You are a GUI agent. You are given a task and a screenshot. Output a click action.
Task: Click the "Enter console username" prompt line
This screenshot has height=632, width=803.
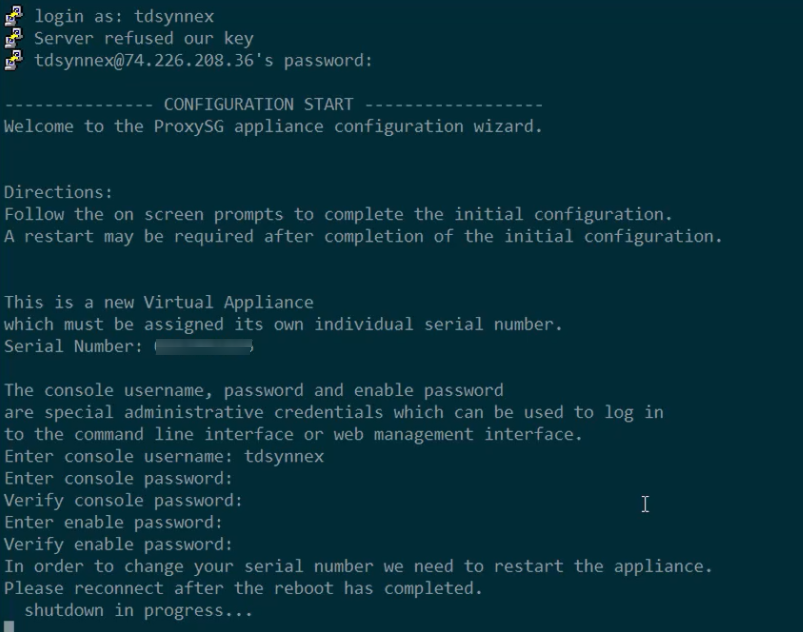(x=164, y=456)
